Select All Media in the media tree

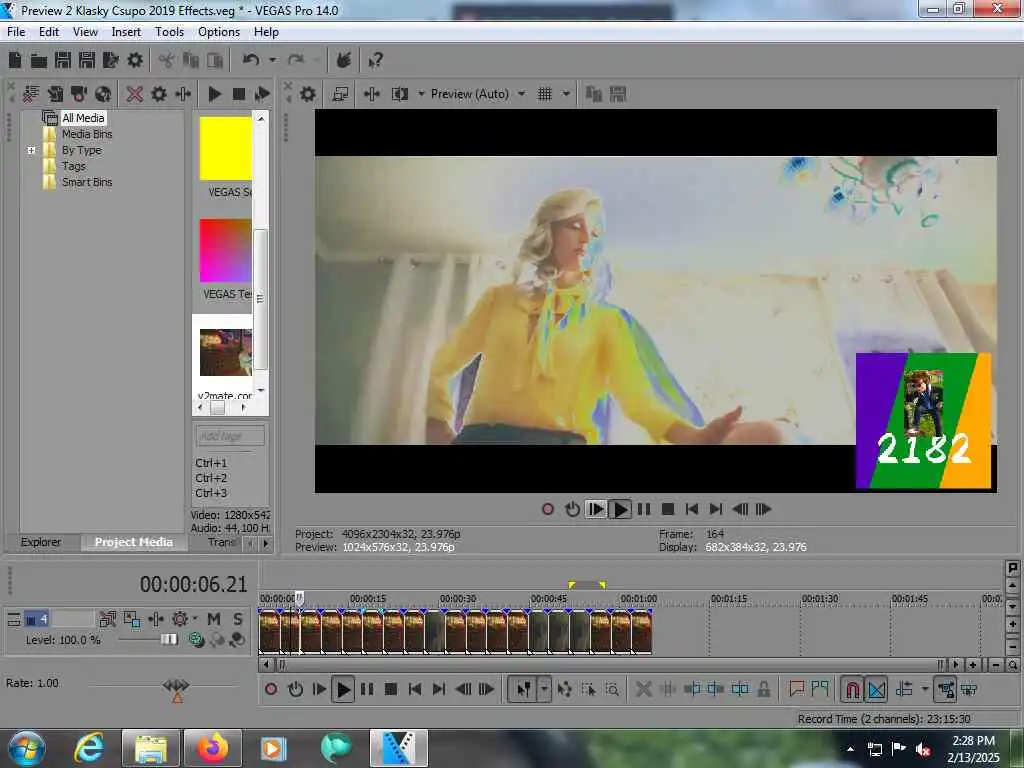83,118
